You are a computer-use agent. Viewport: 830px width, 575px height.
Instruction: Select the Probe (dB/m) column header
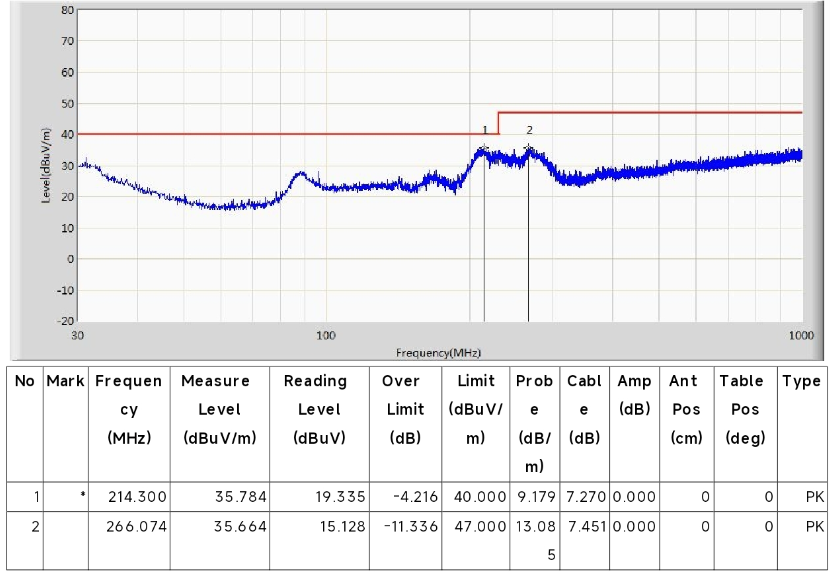point(534,424)
